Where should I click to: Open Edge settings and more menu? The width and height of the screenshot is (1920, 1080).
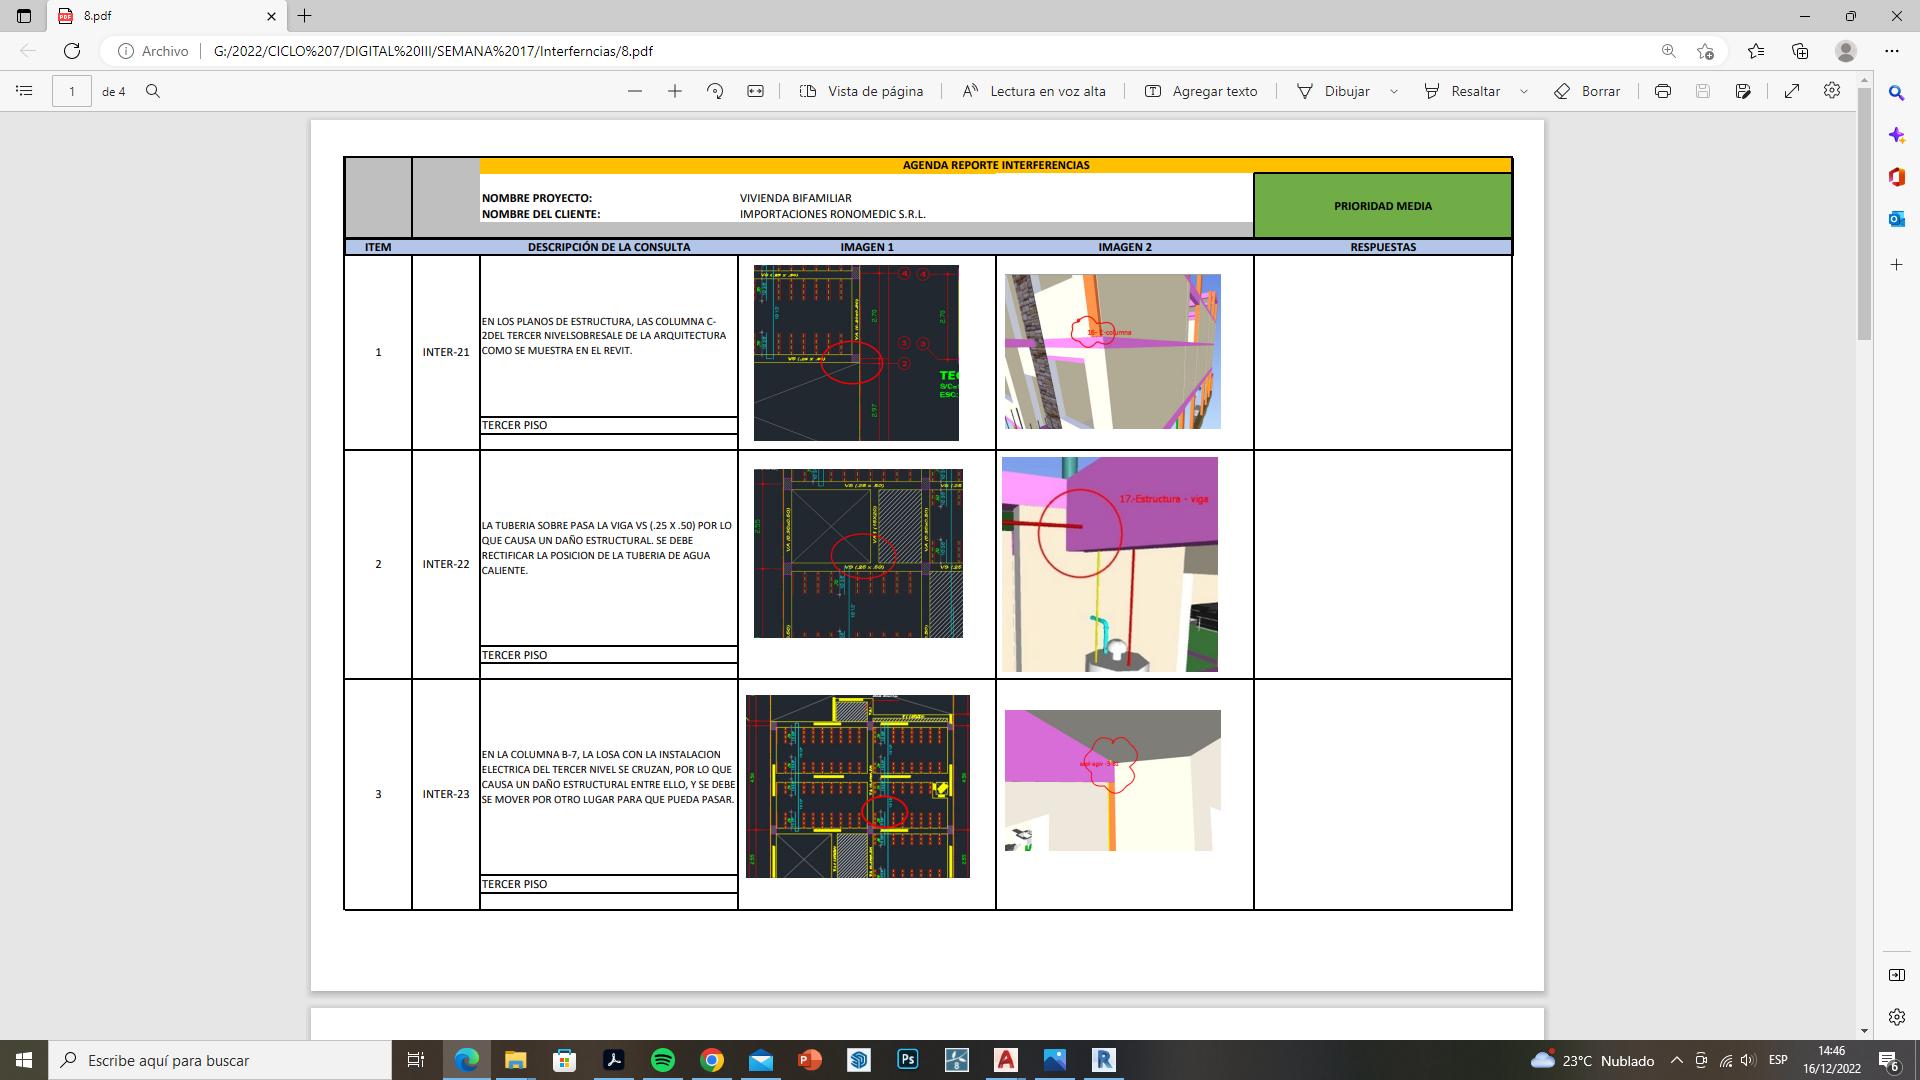1891,51
